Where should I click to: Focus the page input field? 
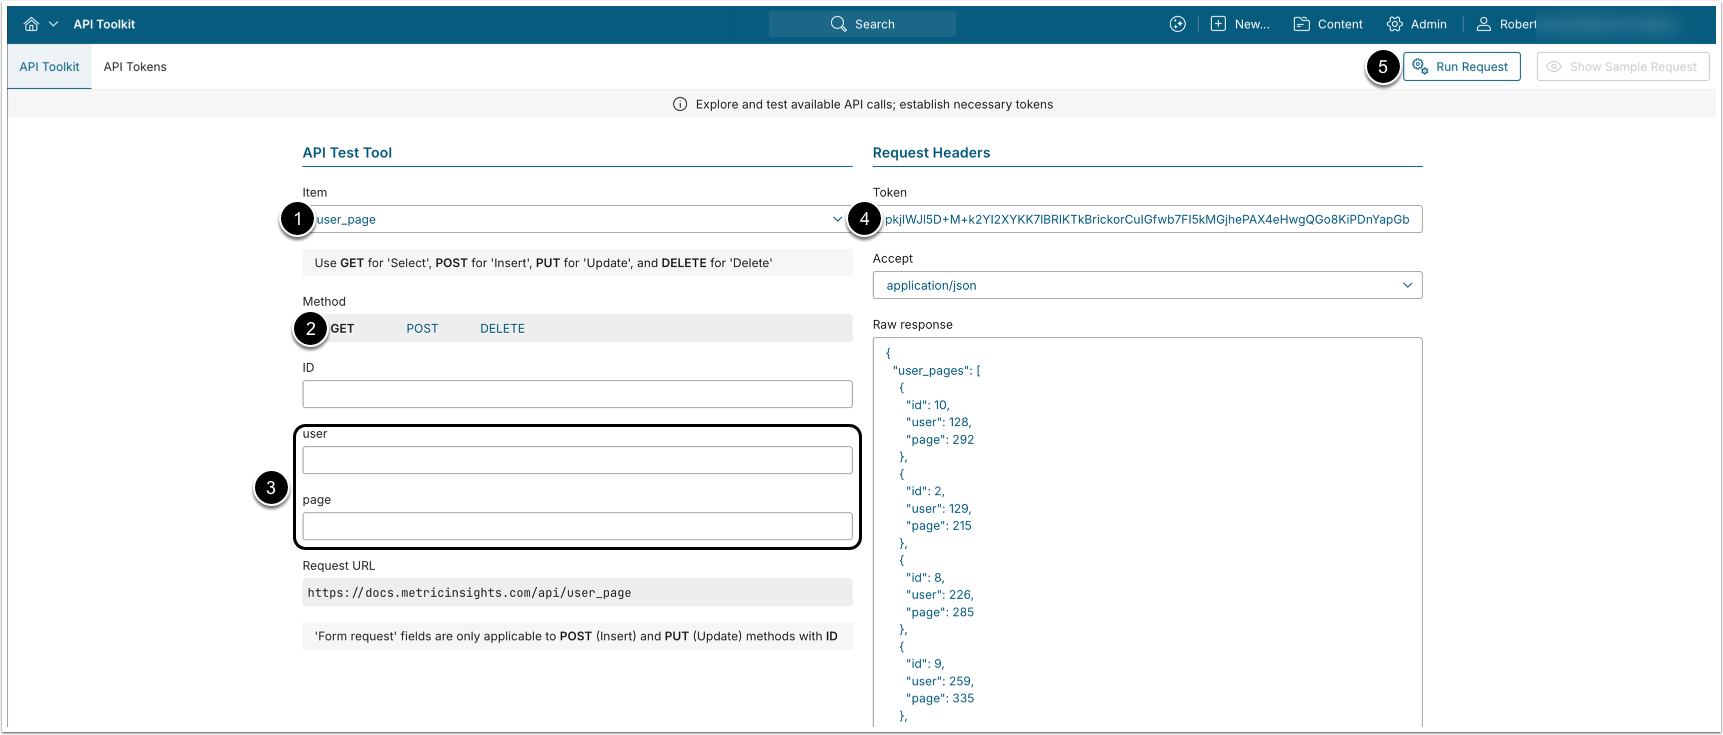click(577, 526)
